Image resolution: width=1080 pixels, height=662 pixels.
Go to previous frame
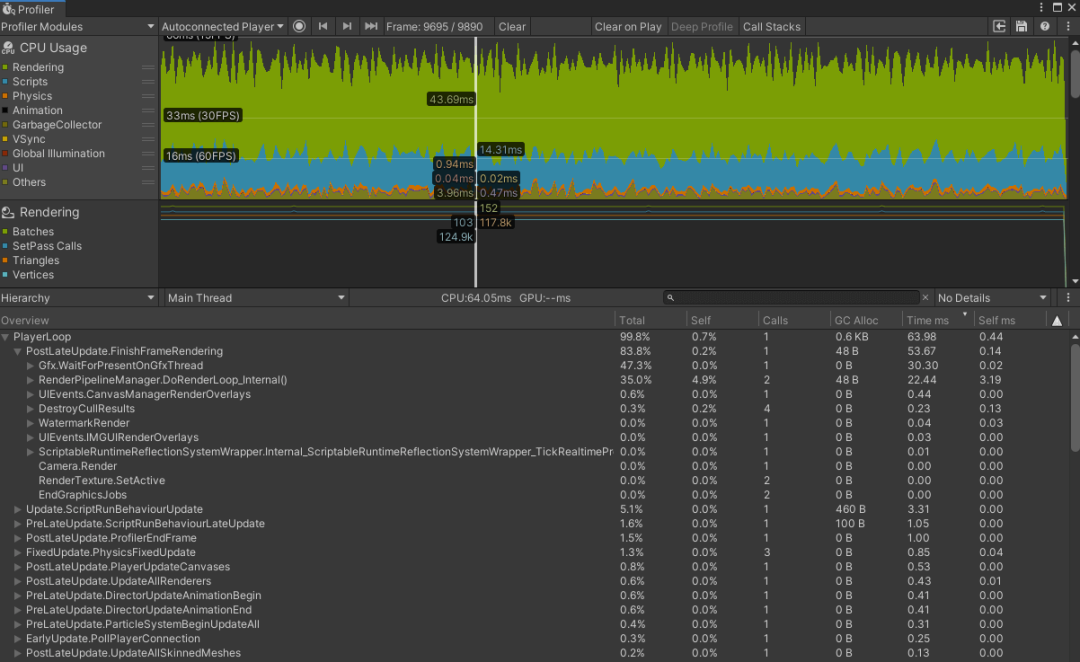click(322, 26)
